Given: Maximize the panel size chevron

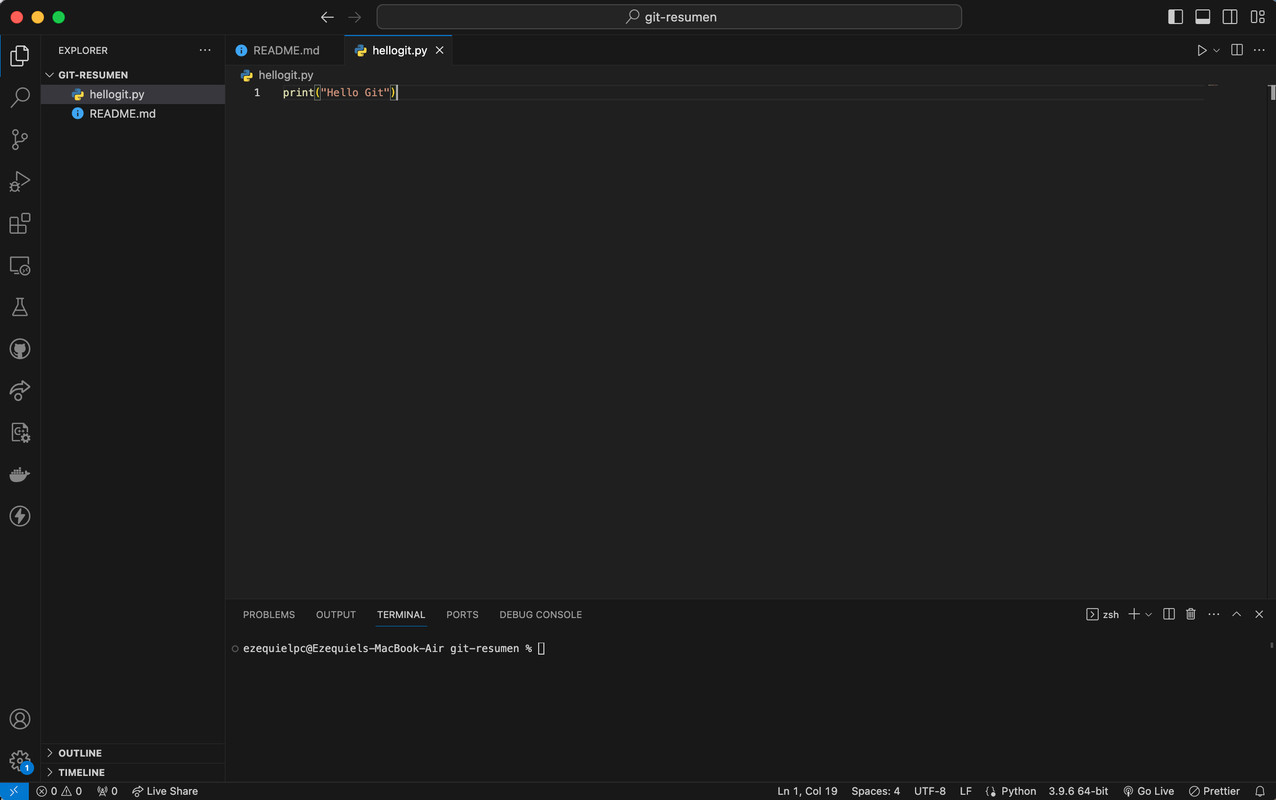Looking at the screenshot, I should (1237, 614).
